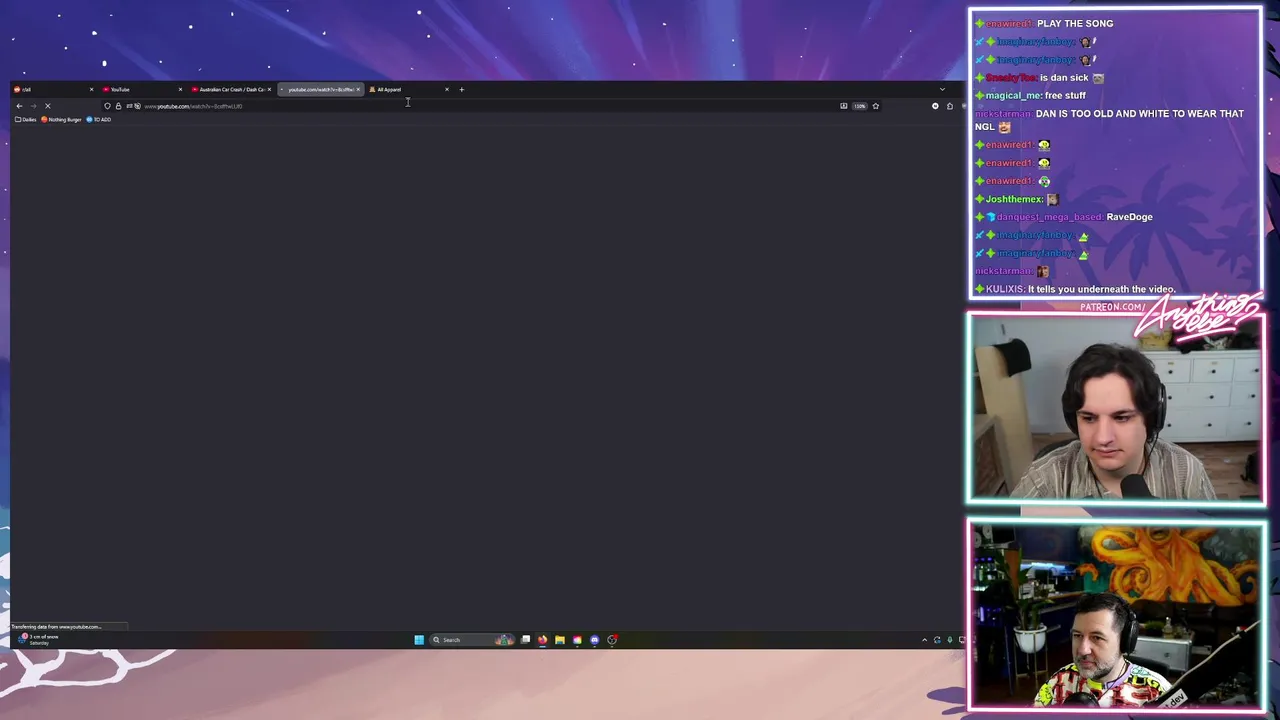The height and width of the screenshot is (720, 1280).
Task: View site security via the padlock icon
Action: tap(118, 106)
